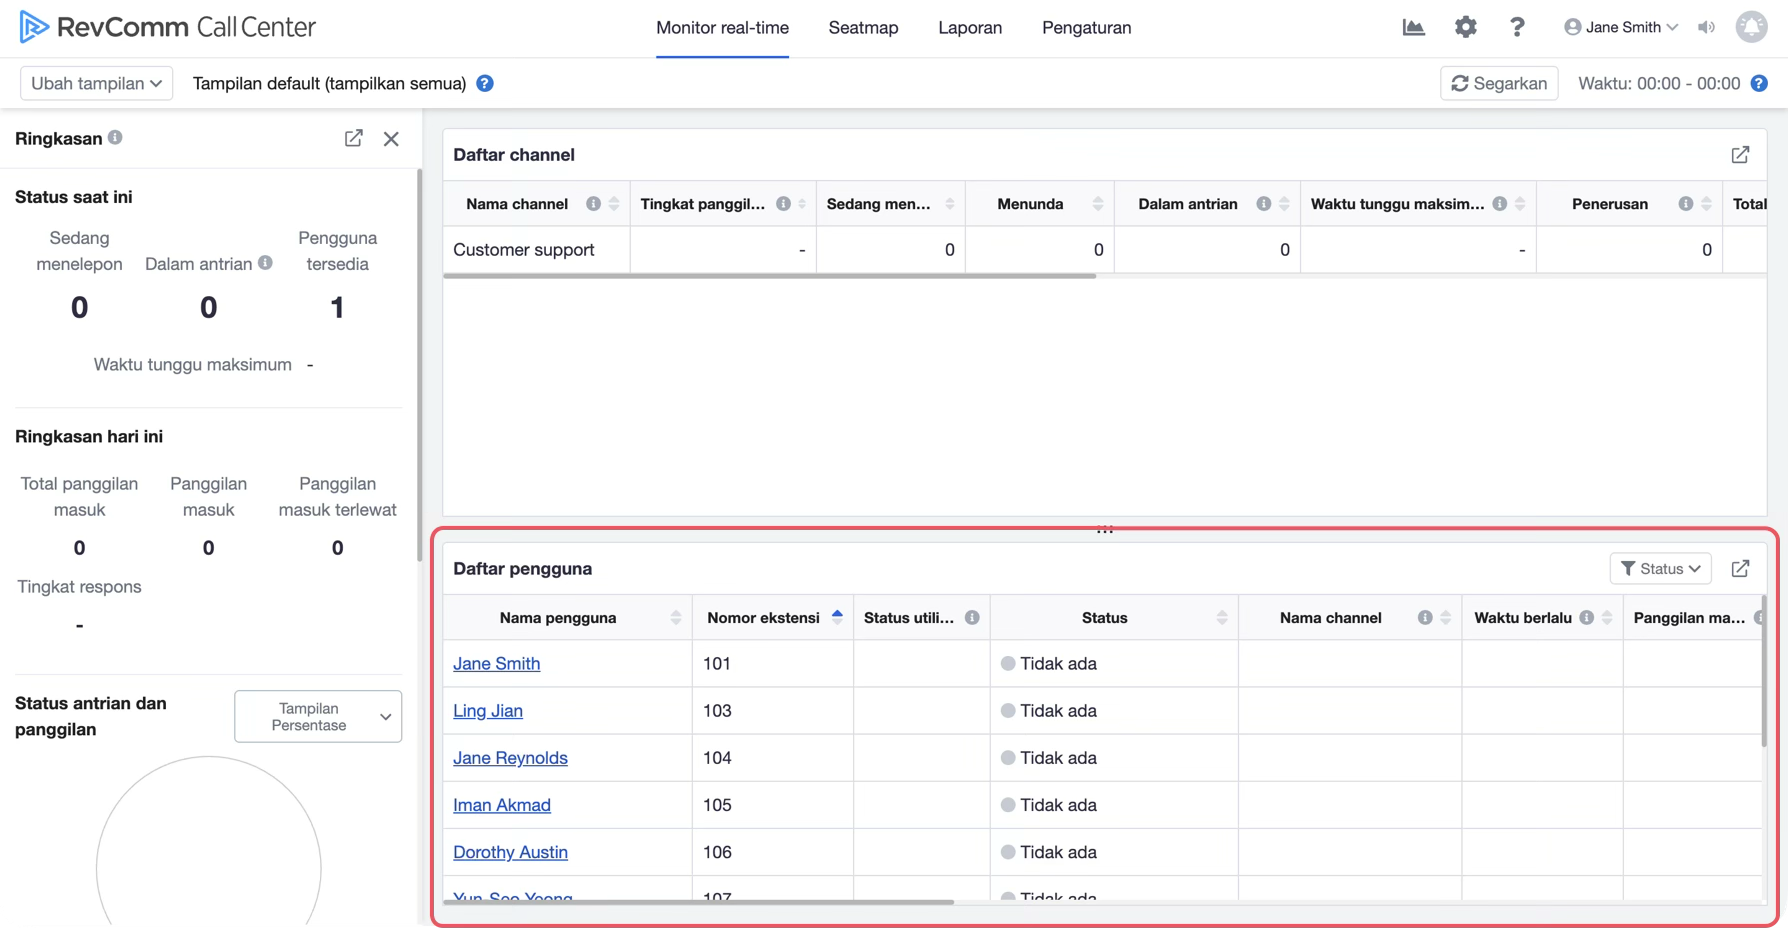Open the chart statistics icon in header
The image size is (1788, 930).
point(1413,27)
